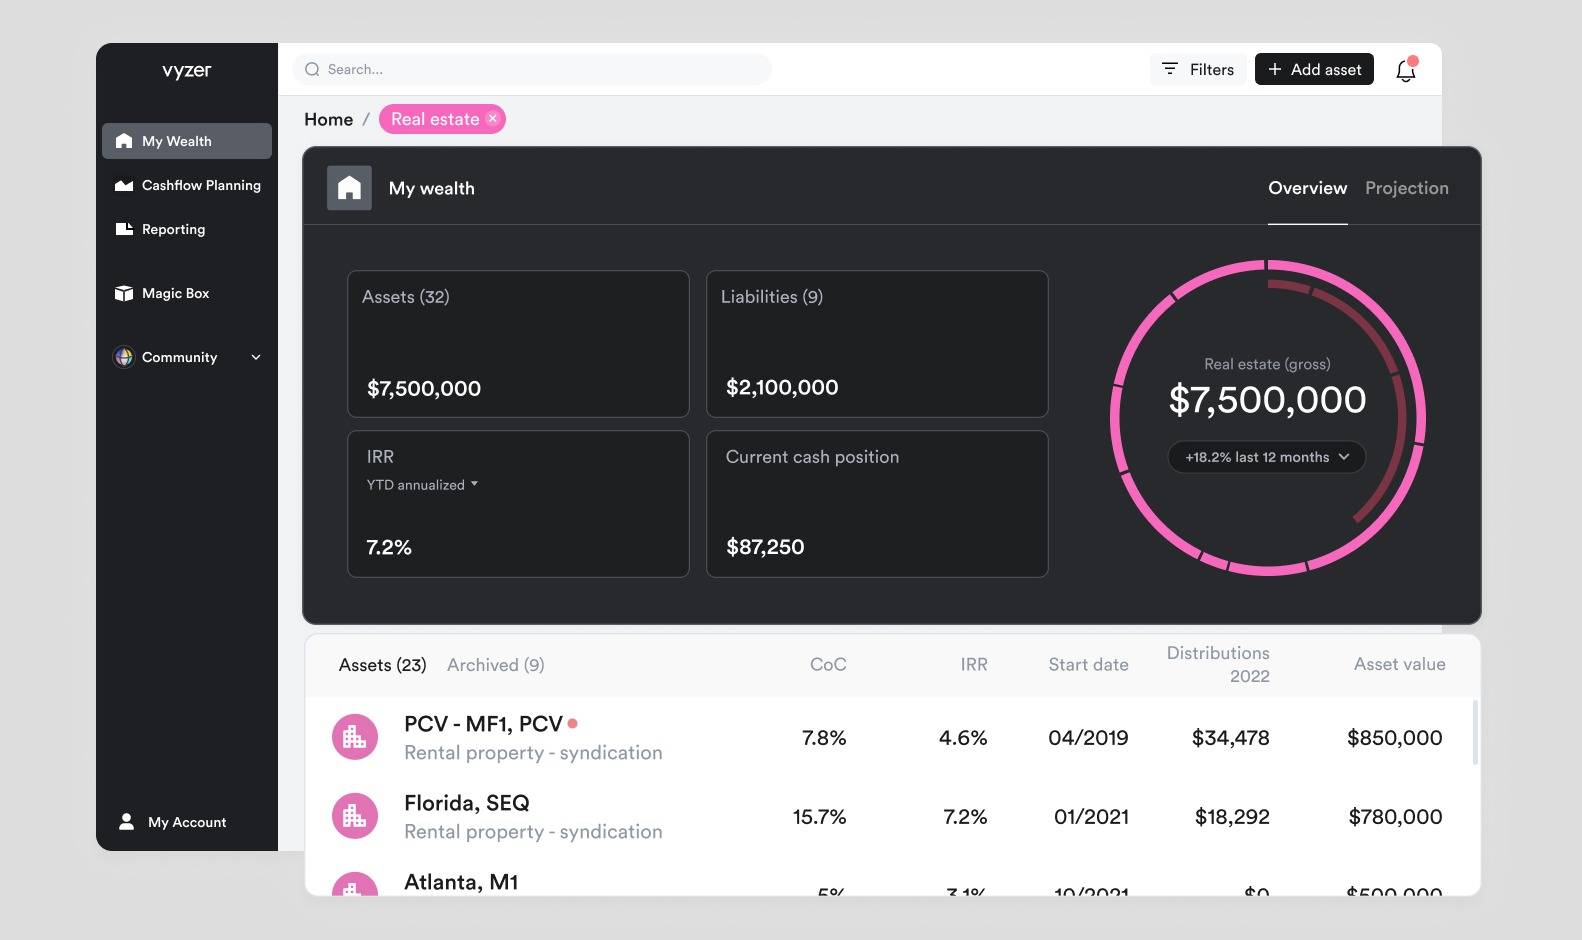Viewport: 1582px width, 940px height.
Task: Click the table vertical scrollbar
Action: pyautogui.click(x=1475, y=732)
